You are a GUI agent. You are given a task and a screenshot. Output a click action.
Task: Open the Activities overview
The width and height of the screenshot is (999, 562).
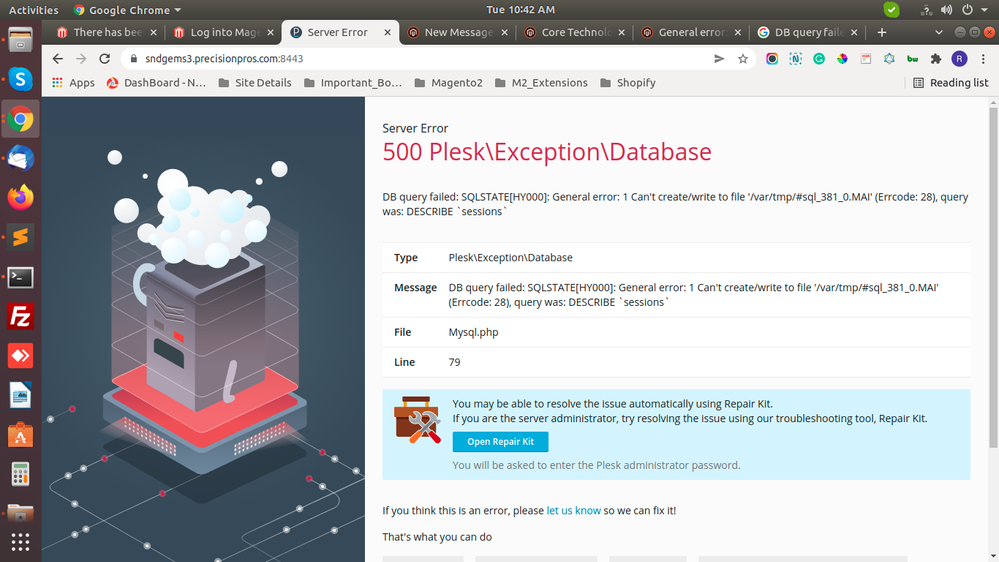coord(33,10)
